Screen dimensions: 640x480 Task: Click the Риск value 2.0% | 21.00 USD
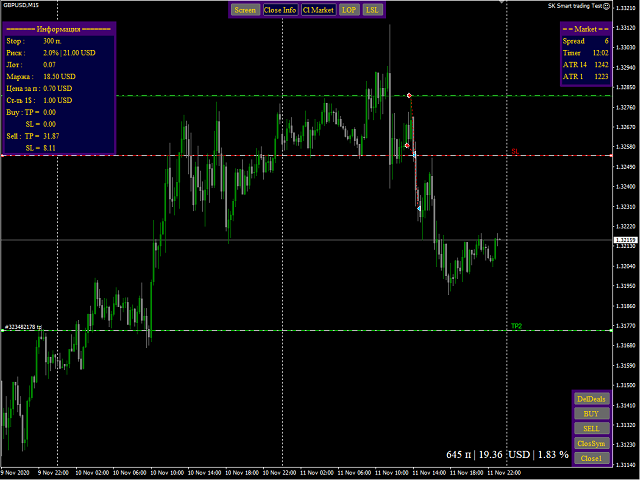[x=69, y=53]
